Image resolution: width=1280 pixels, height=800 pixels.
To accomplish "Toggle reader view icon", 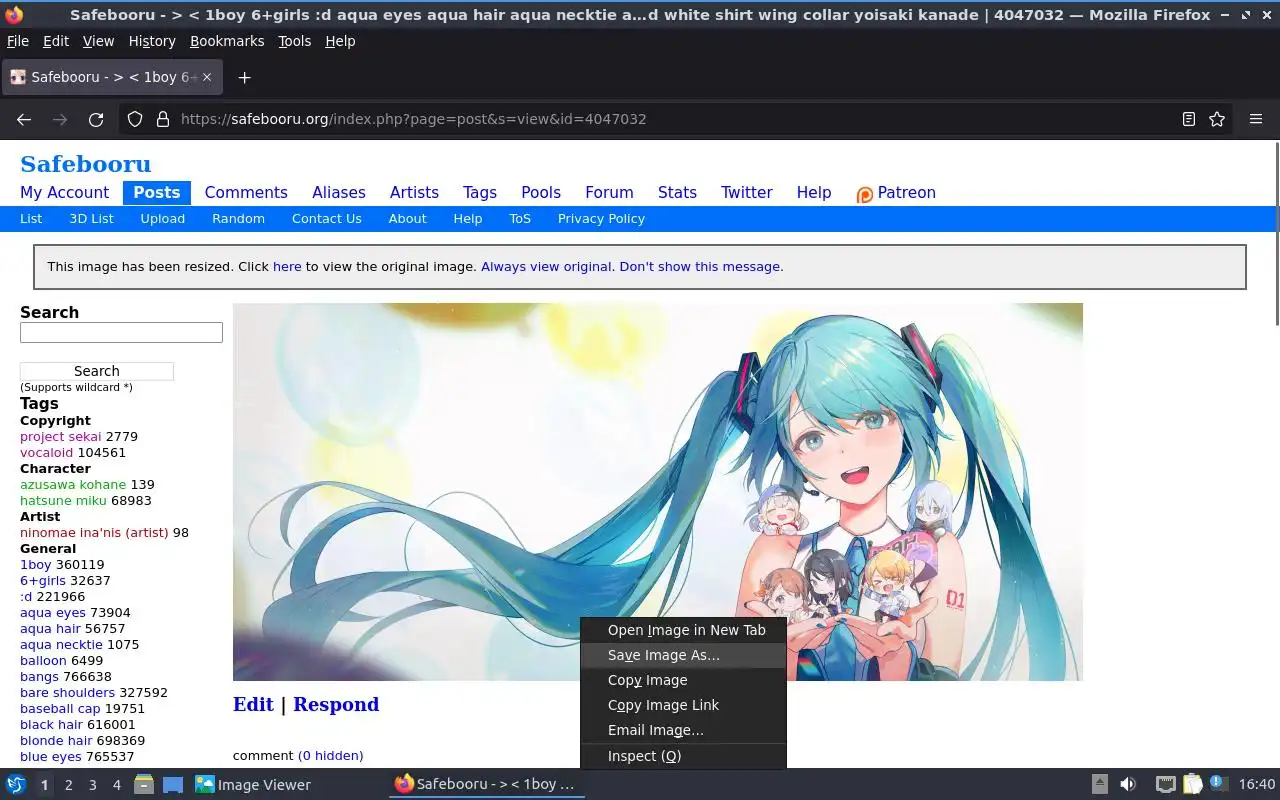I will tap(1189, 119).
